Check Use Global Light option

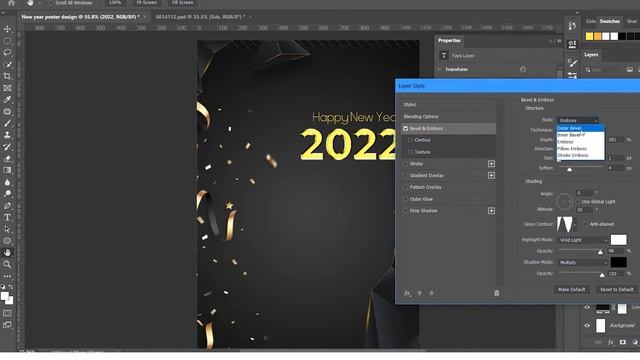578,202
